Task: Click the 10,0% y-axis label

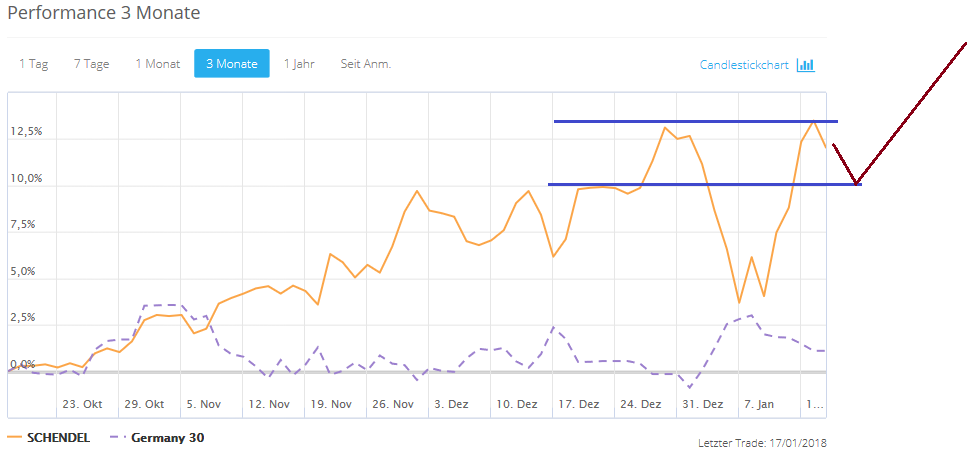Action: [26, 178]
